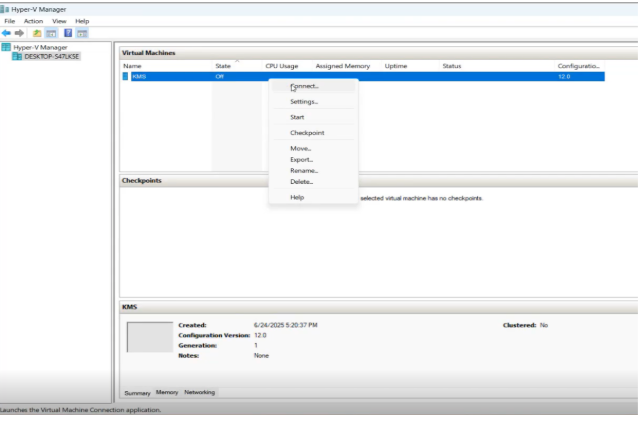Click the Generation value 1

pyautogui.click(x=256, y=345)
